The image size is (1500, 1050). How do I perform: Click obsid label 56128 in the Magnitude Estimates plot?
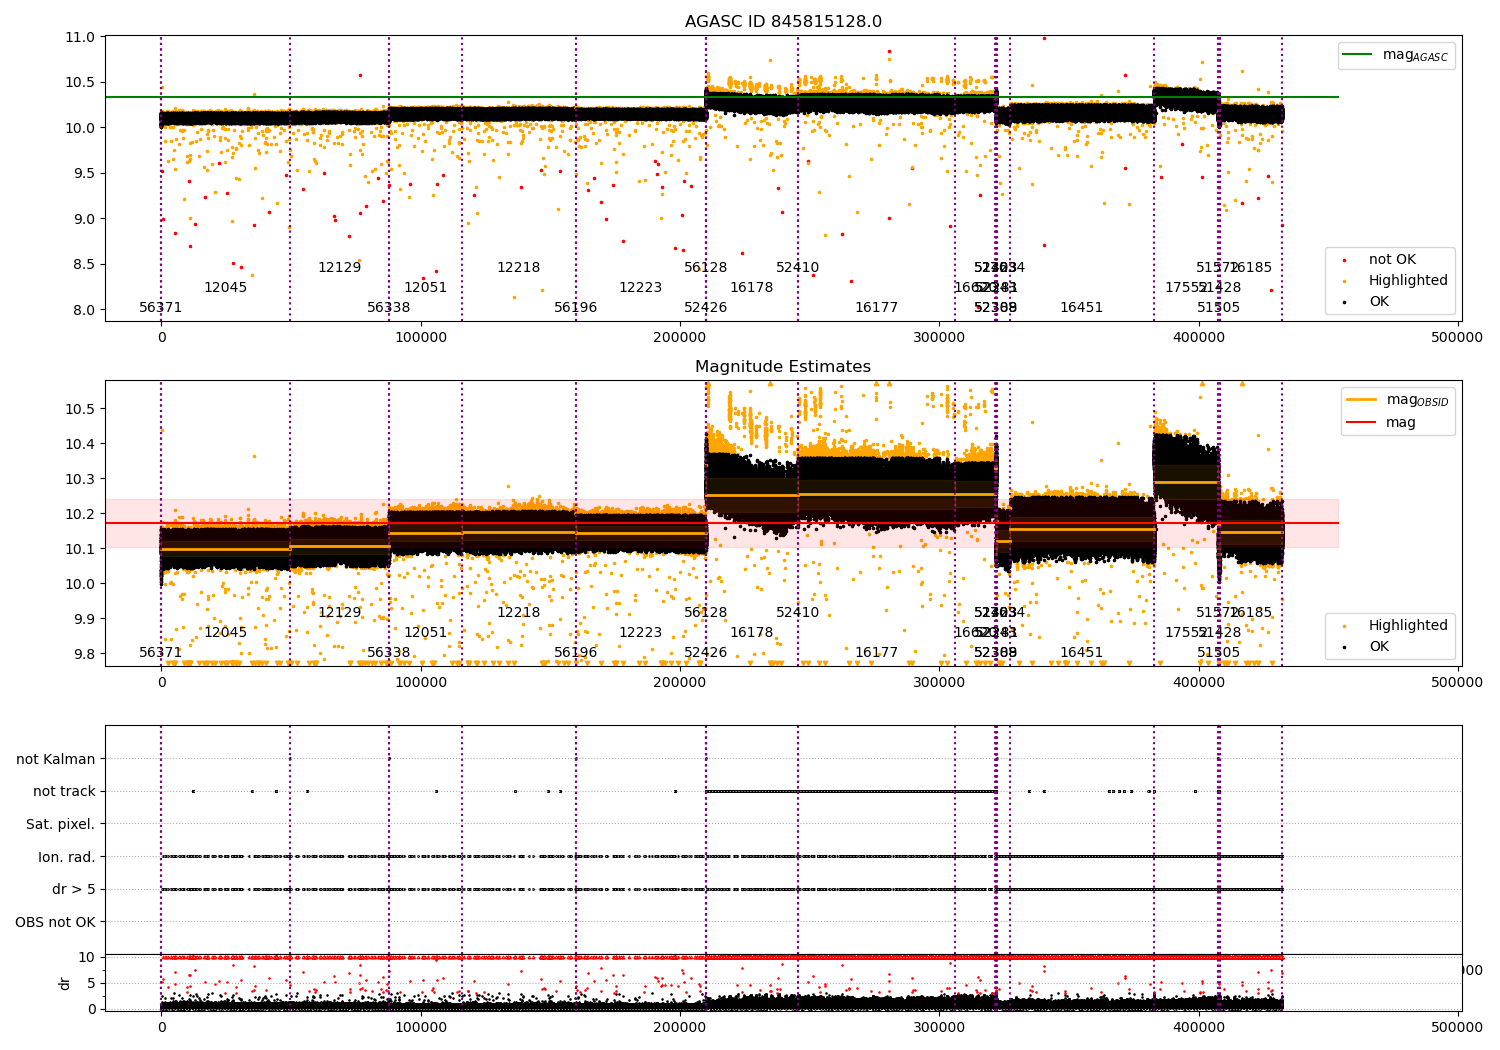coord(706,613)
